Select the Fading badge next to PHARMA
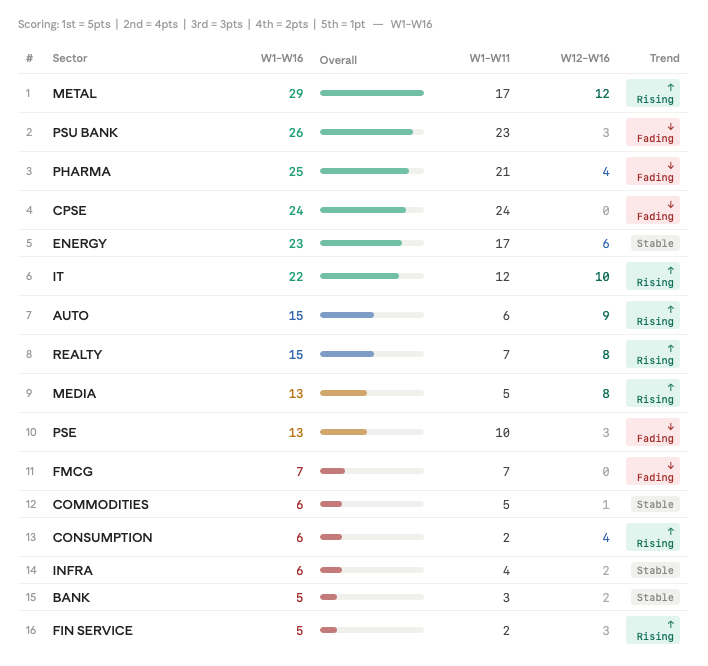The height and width of the screenshot is (666, 708). [x=652, y=171]
